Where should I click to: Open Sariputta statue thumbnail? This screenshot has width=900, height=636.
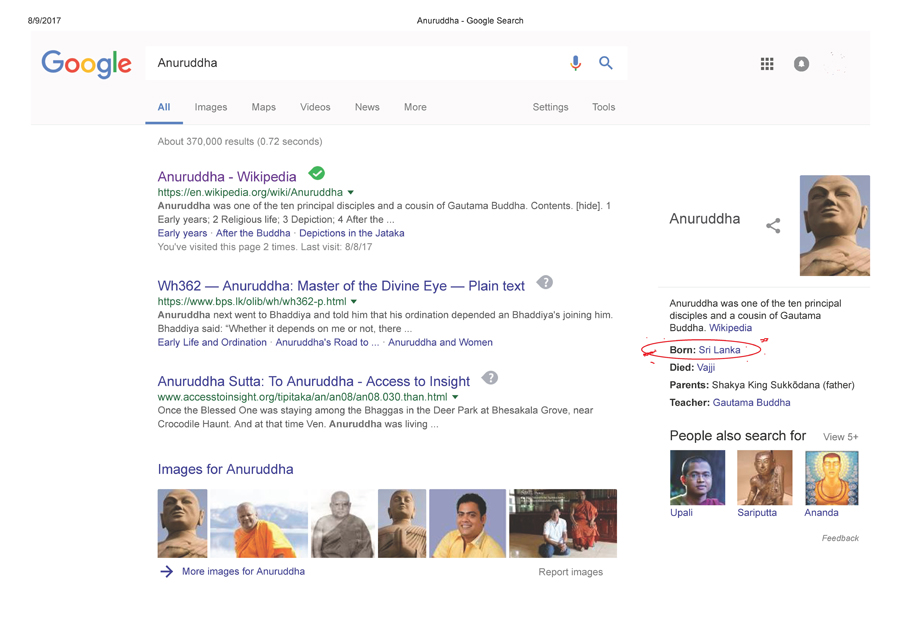click(765, 478)
